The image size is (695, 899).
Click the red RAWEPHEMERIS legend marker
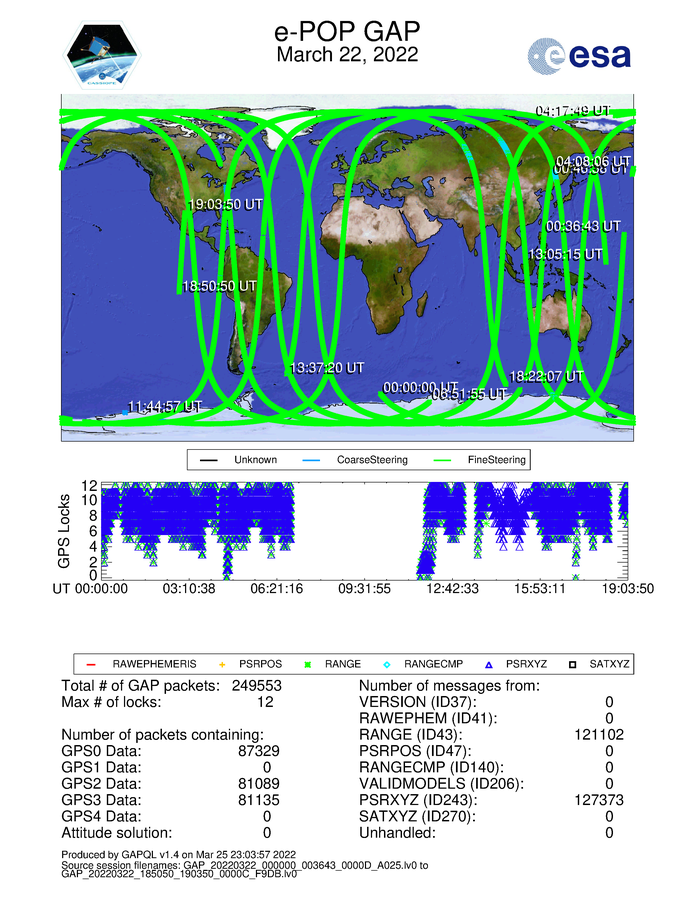90,663
